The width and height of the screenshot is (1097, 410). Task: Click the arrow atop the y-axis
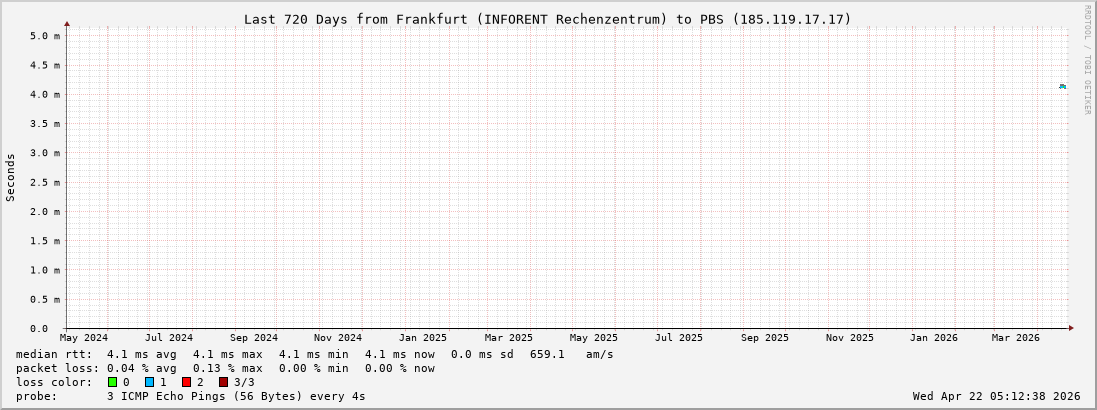click(67, 23)
